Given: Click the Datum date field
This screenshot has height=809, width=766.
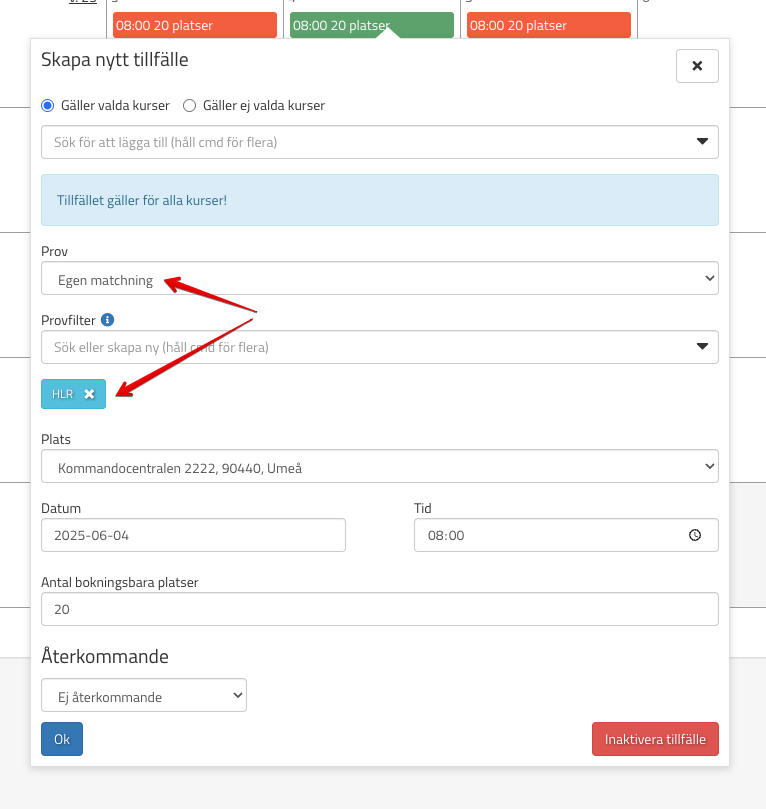Looking at the screenshot, I should coord(193,535).
